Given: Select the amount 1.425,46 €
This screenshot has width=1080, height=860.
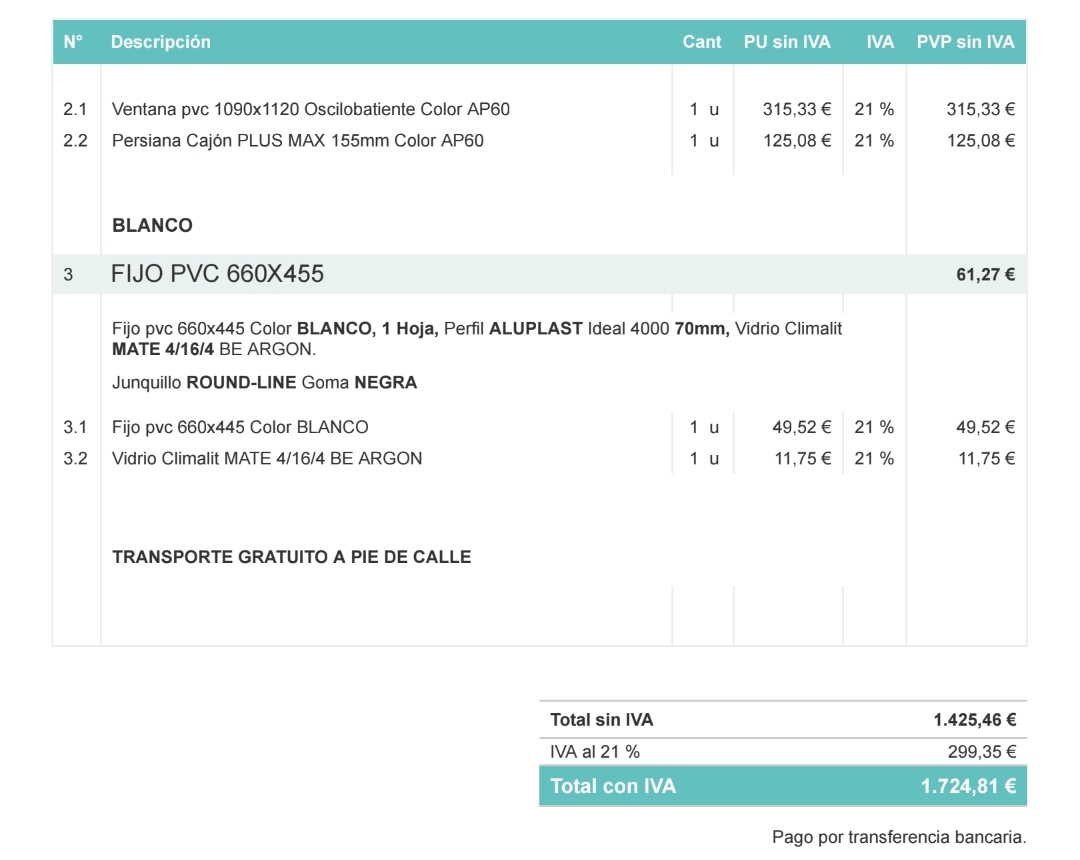Looking at the screenshot, I should (975, 720).
